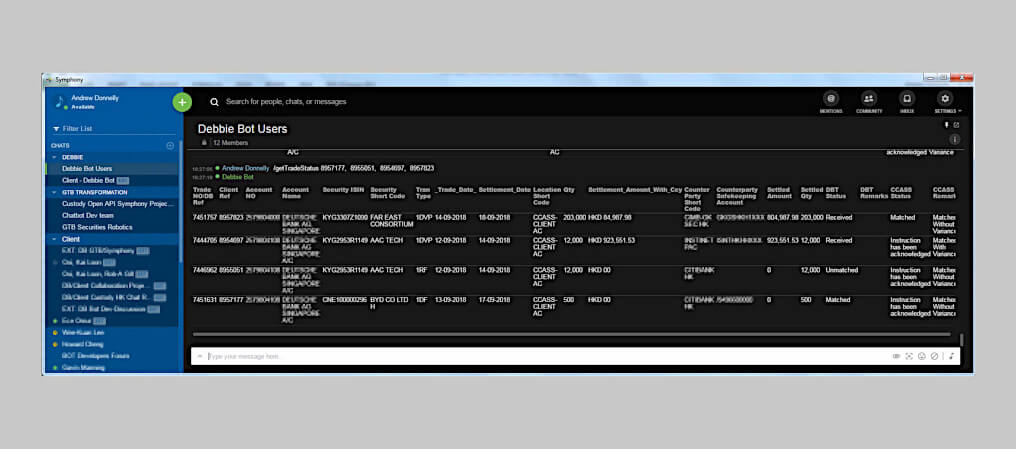Click the chat vertical scrollbar
1016x449 pixels.
coord(962,340)
